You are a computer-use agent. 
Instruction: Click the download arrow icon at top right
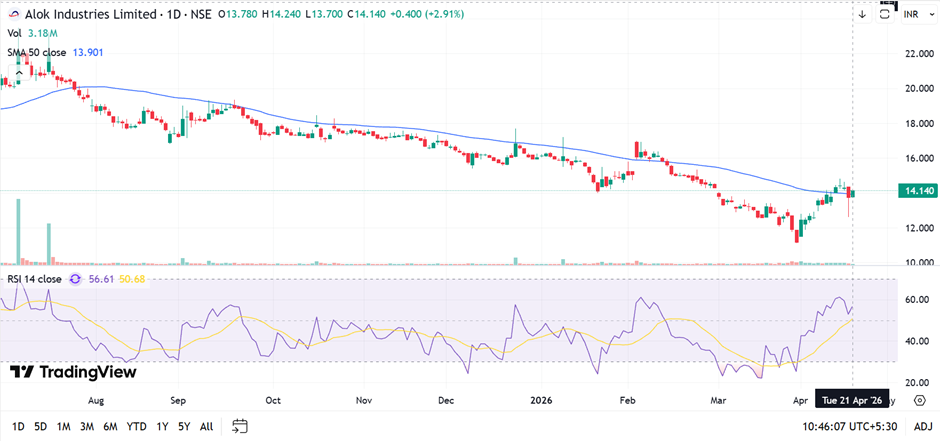862,14
